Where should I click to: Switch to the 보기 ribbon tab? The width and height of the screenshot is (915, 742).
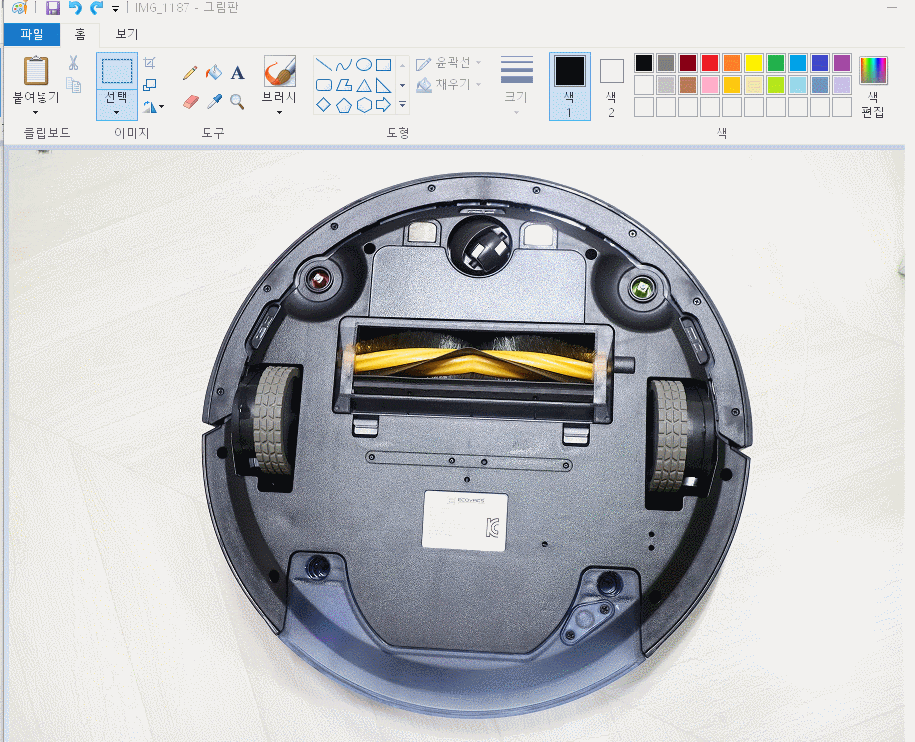pos(127,34)
